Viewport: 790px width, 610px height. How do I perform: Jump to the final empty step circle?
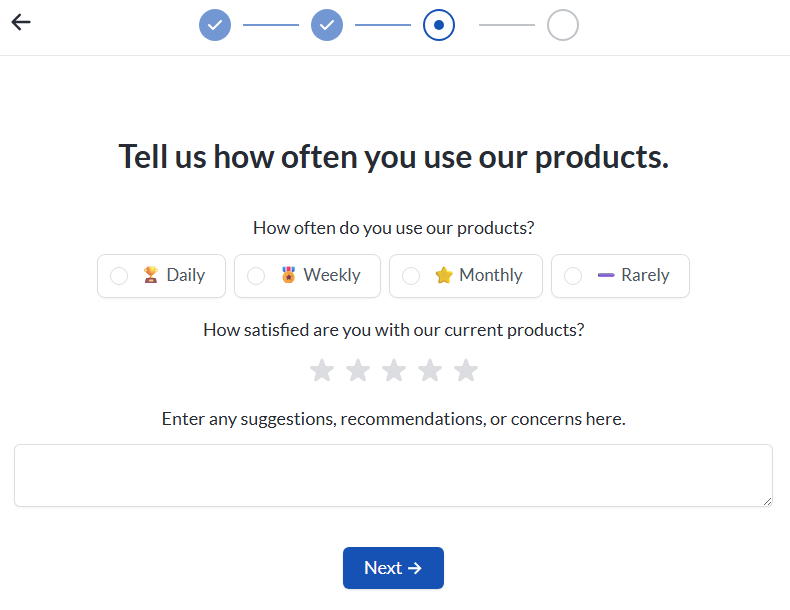click(563, 25)
